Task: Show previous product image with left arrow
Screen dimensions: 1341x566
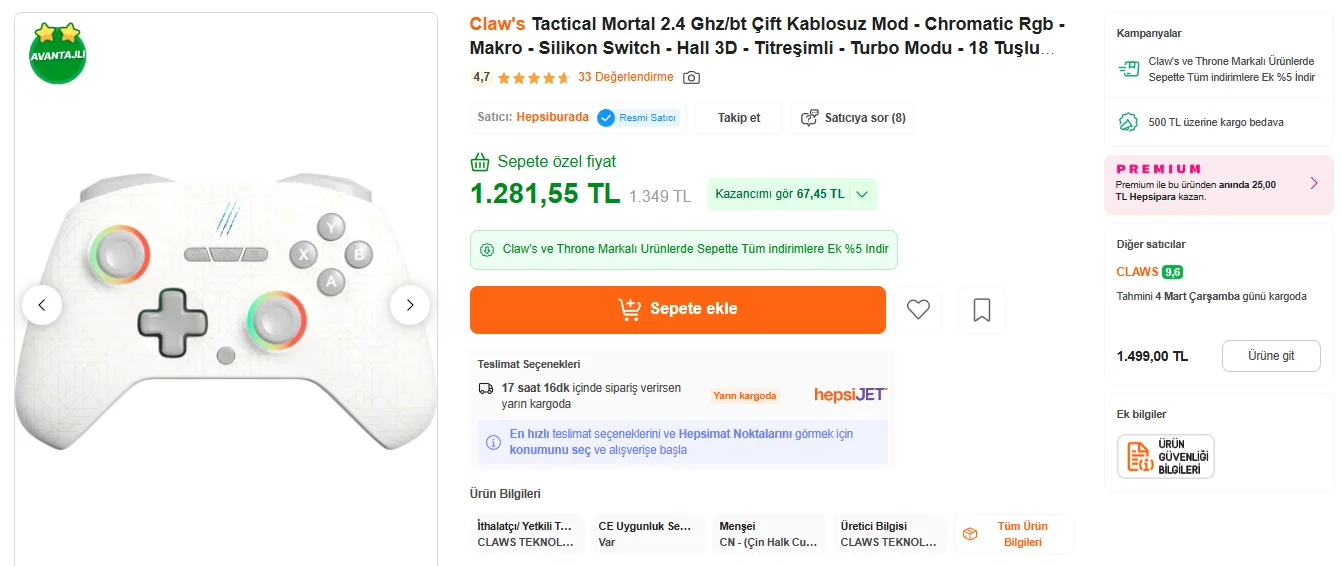Action: pyautogui.click(x=42, y=305)
